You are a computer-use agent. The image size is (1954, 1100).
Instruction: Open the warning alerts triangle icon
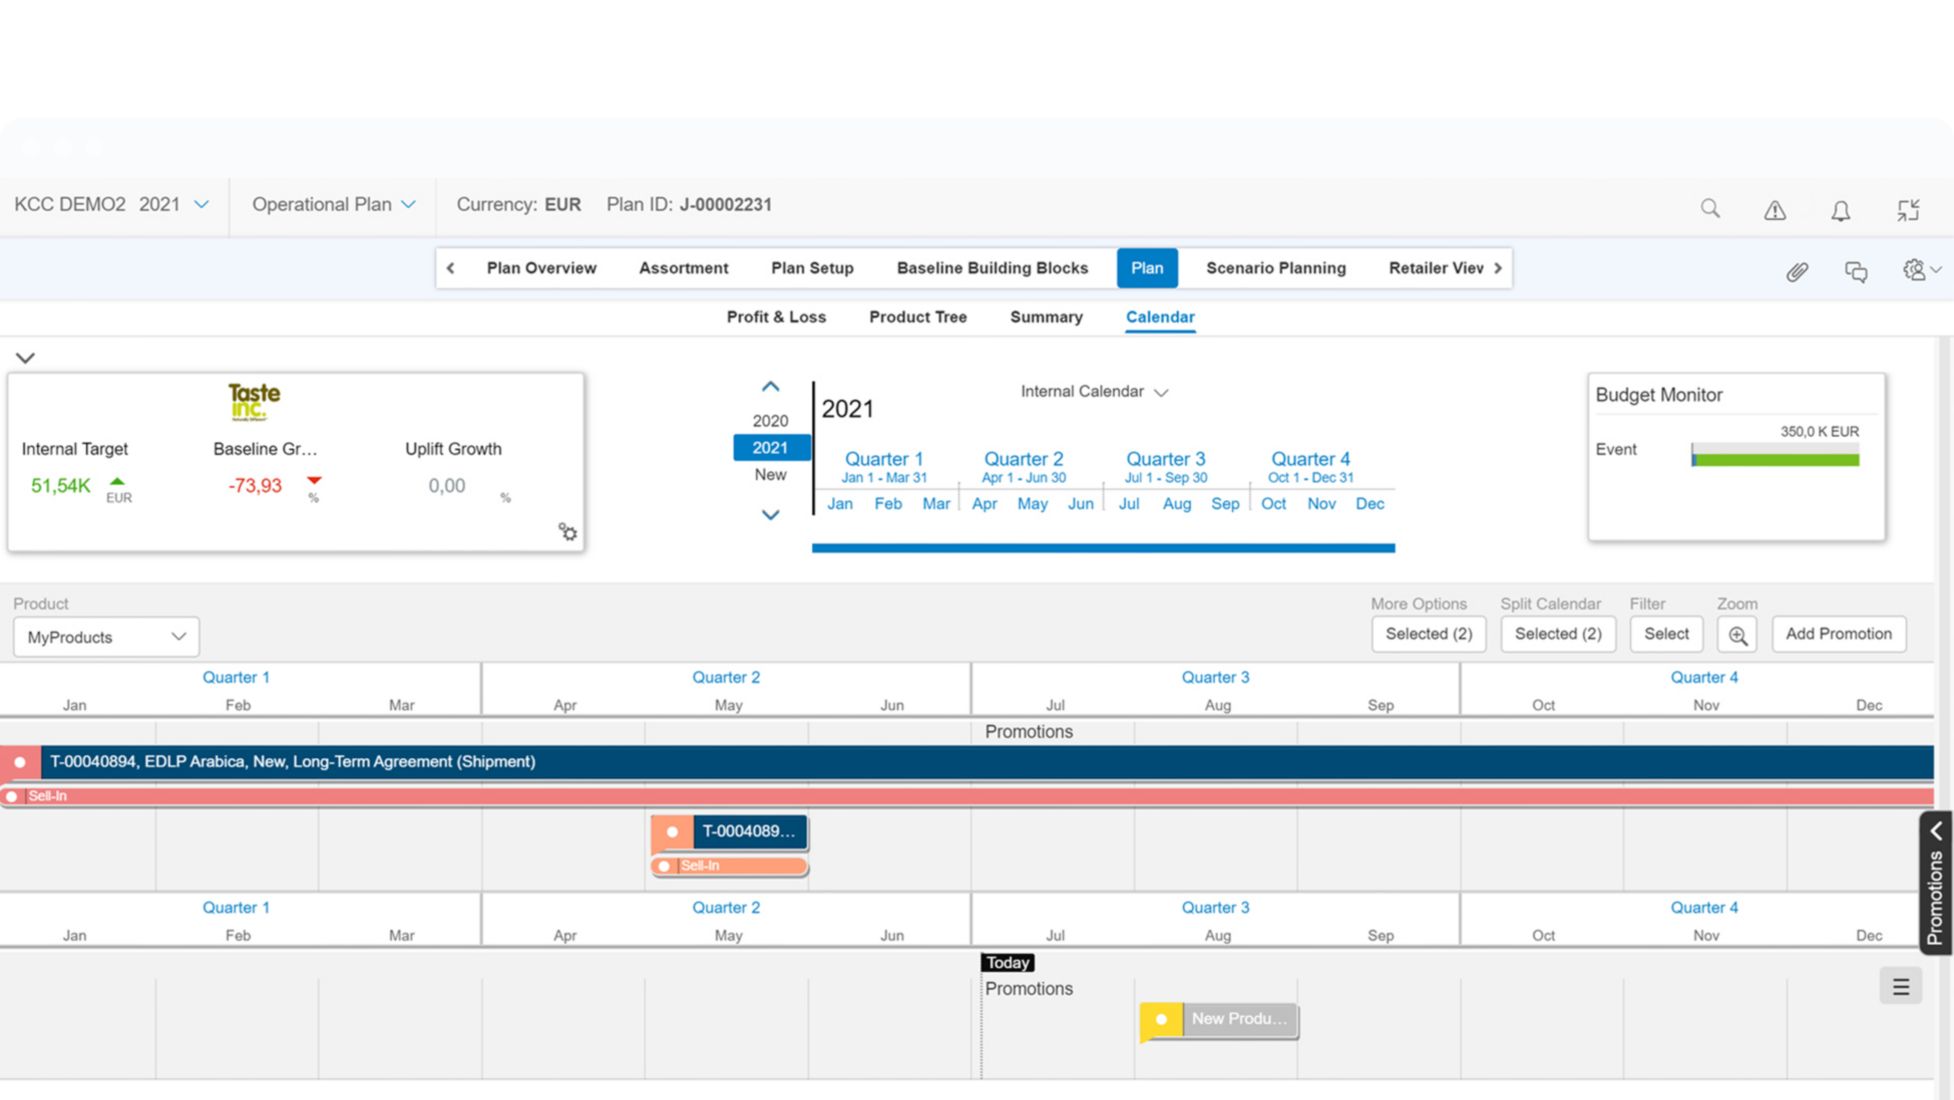[x=1774, y=210]
